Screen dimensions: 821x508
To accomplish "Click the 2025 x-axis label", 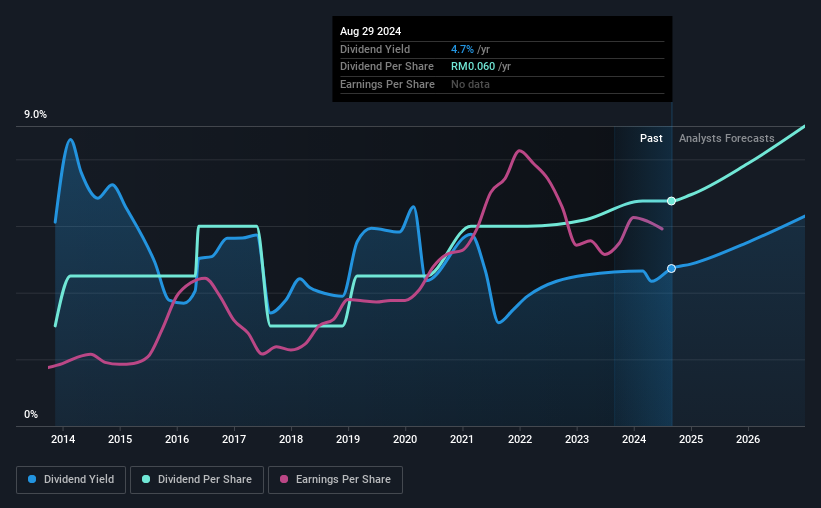I will [691, 439].
